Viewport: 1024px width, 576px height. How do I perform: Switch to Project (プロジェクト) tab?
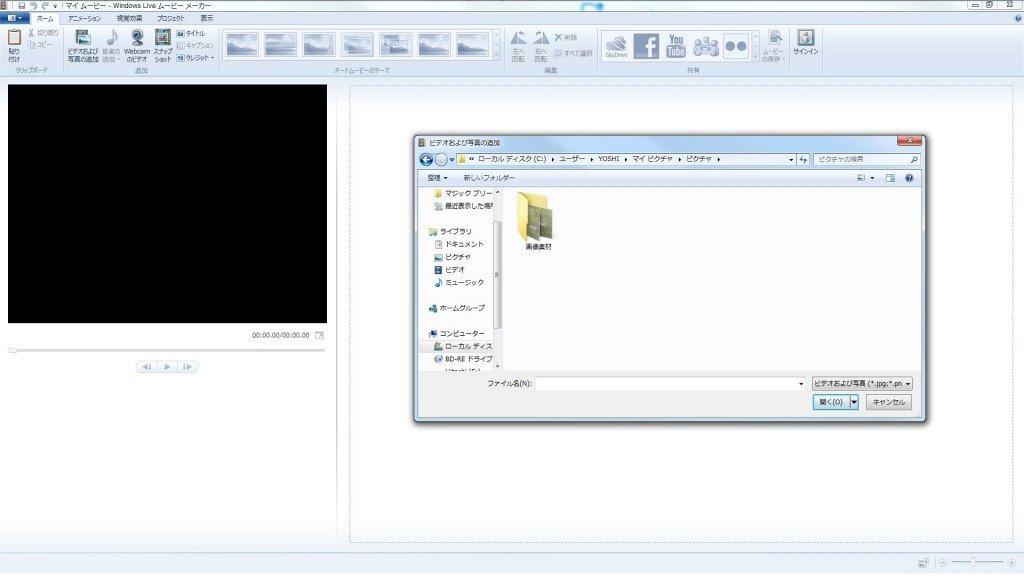click(x=171, y=18)
